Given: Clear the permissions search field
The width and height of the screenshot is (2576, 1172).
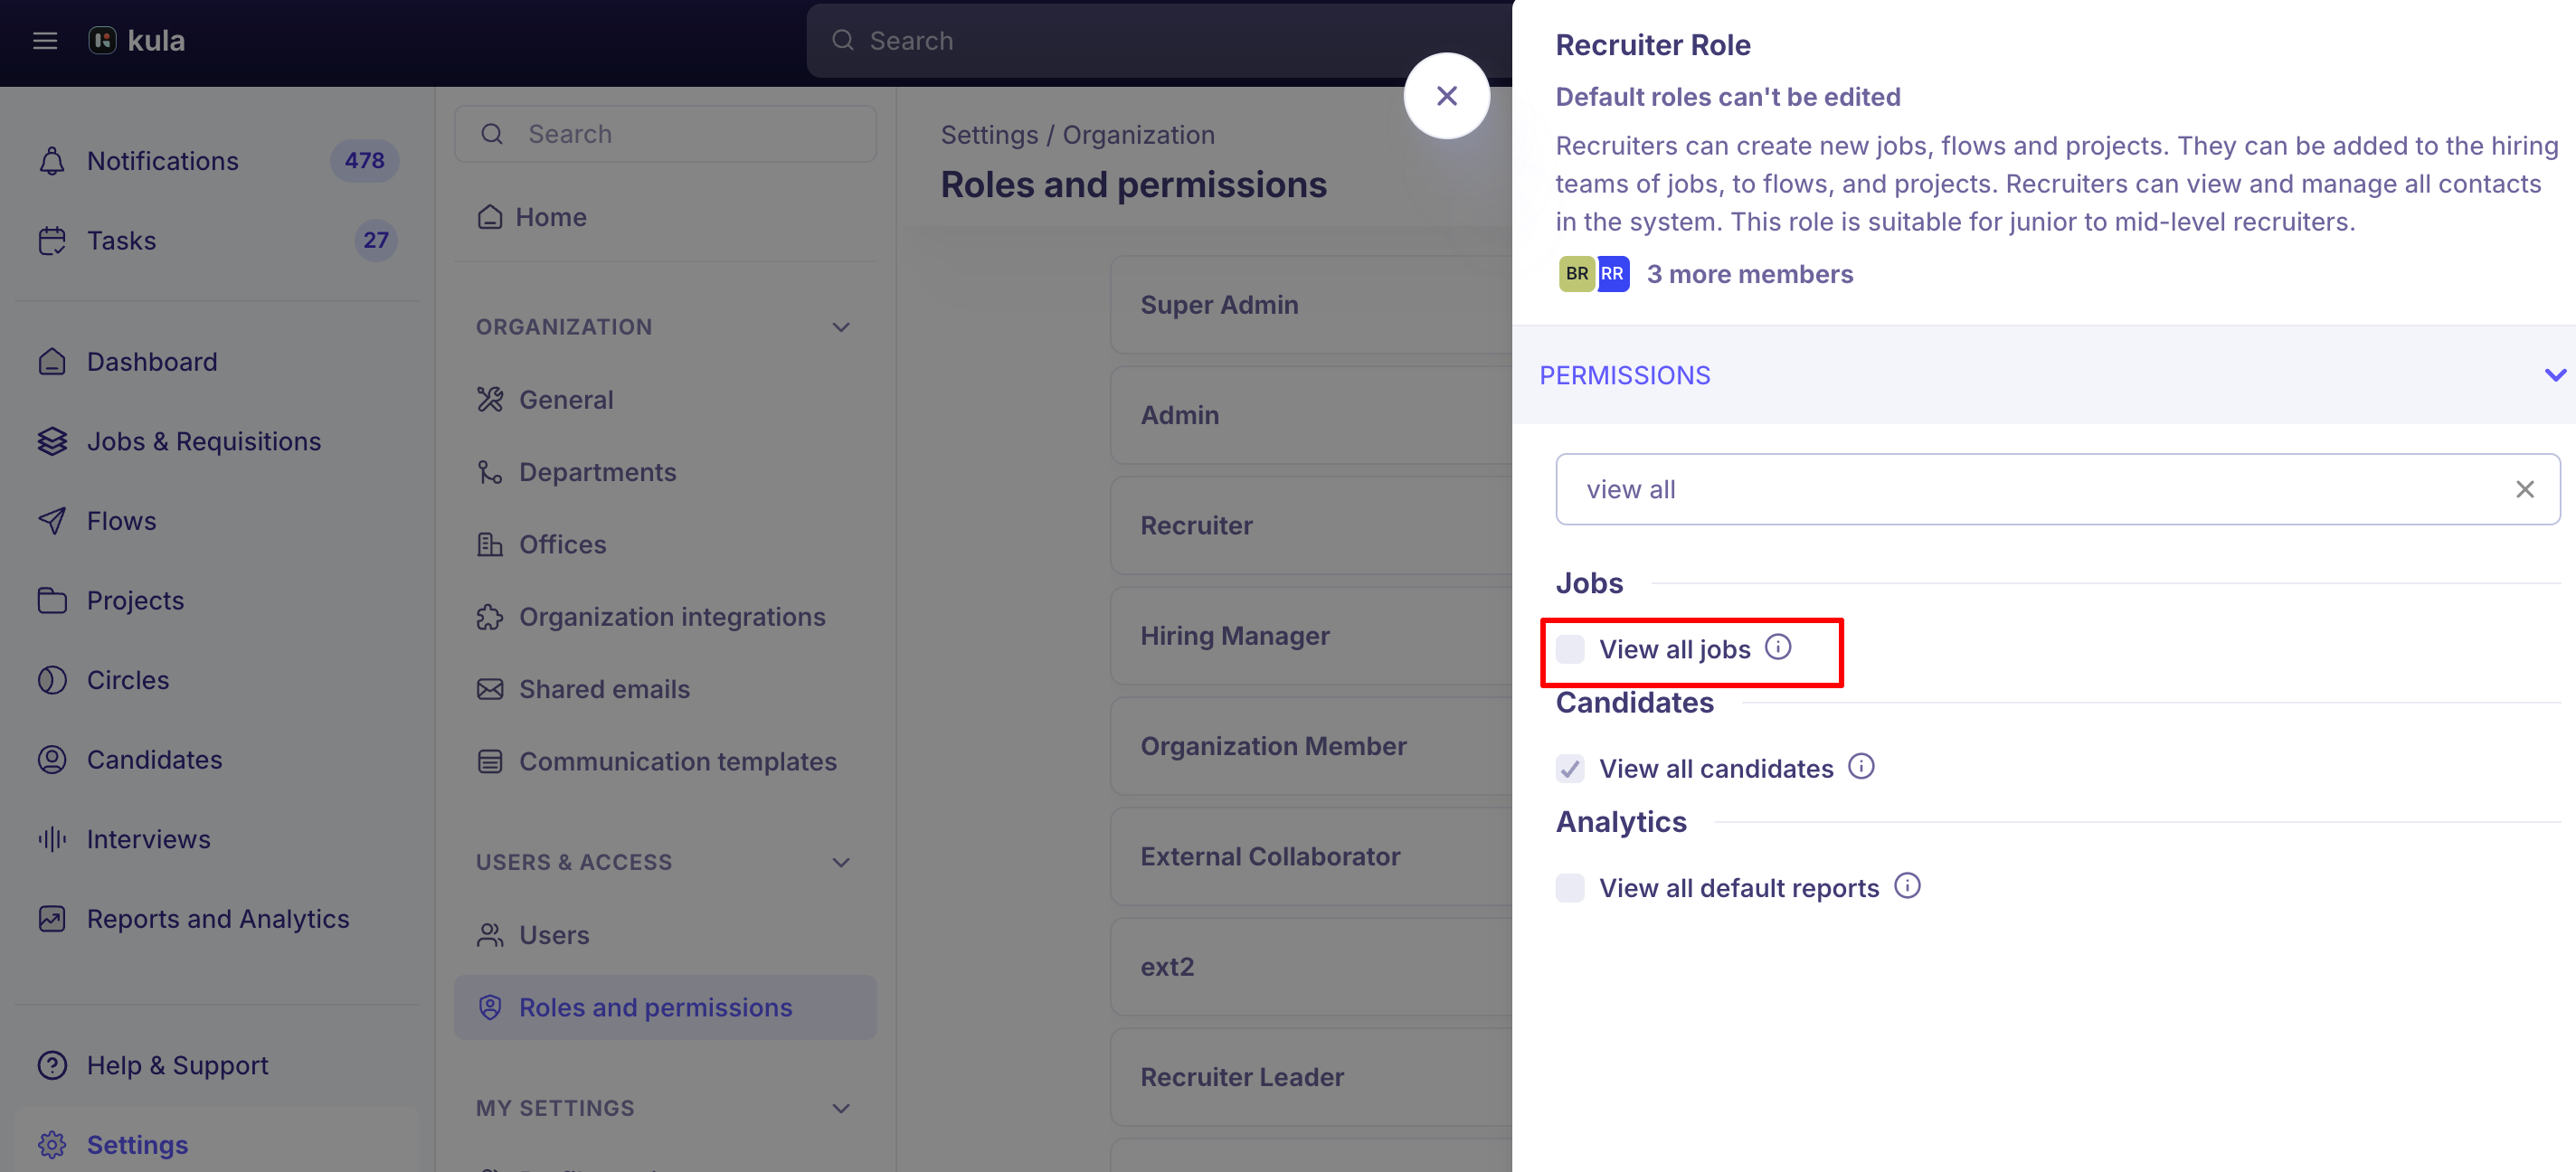Looking at the screenshot, I should tap(2525, 489).
